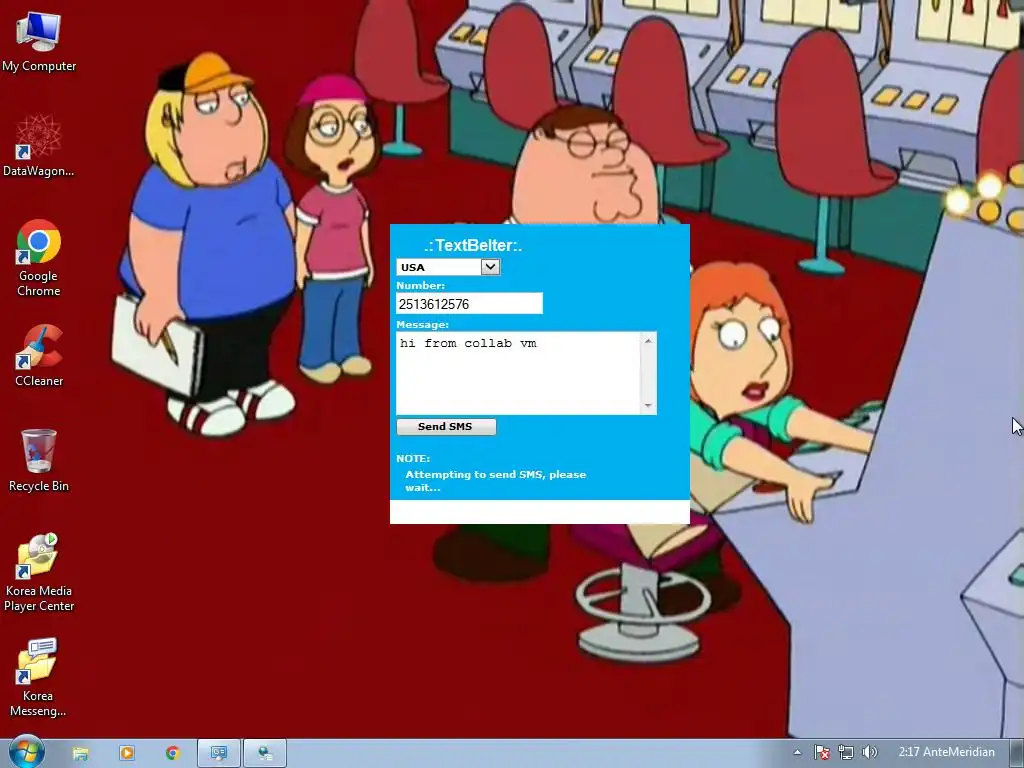
Task: Click the "Message:" label
Action: [423, 325]
